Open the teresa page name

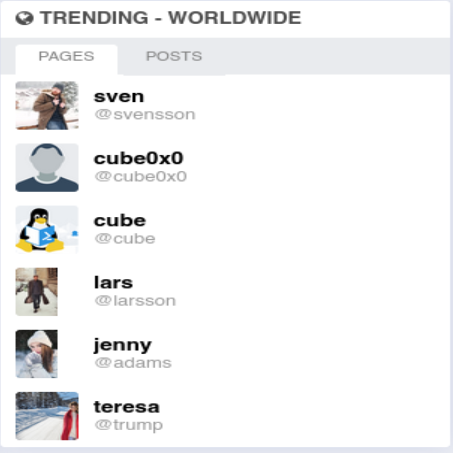(127, 407)
